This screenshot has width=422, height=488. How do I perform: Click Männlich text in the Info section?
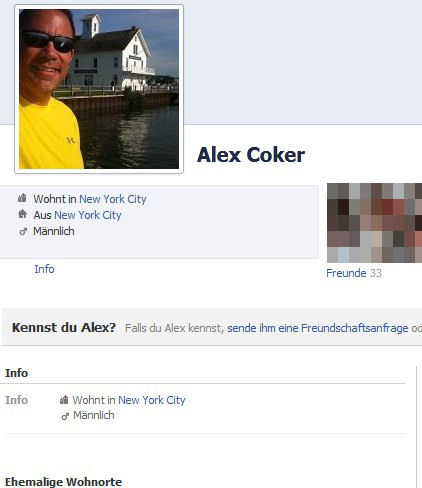coord(94,415)
